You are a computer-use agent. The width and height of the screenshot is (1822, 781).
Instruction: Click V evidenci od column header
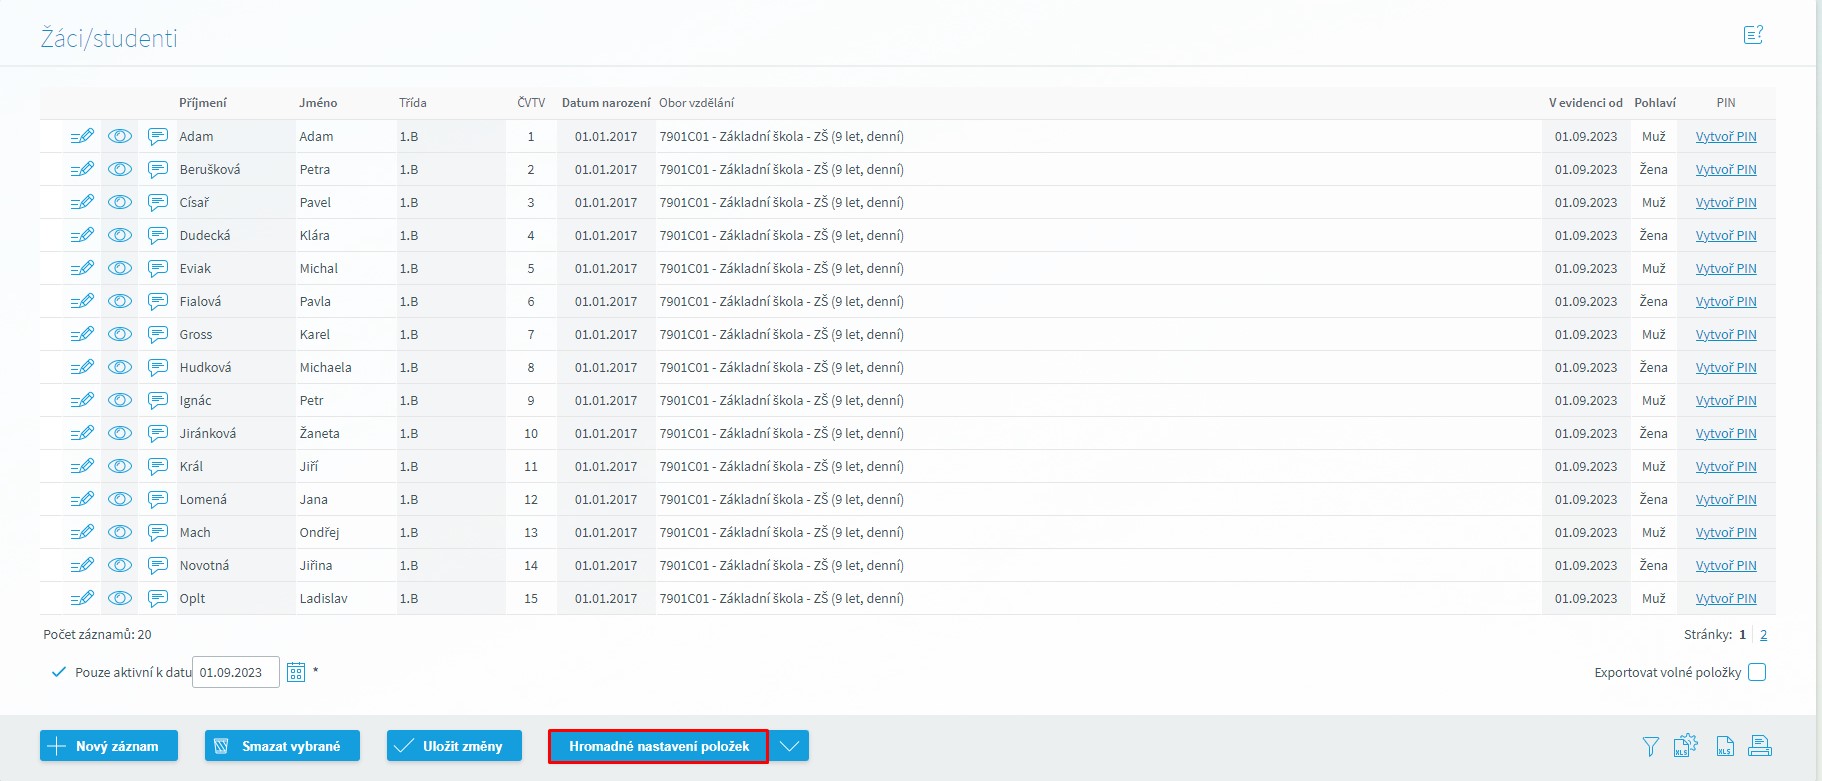point(1585,102)
